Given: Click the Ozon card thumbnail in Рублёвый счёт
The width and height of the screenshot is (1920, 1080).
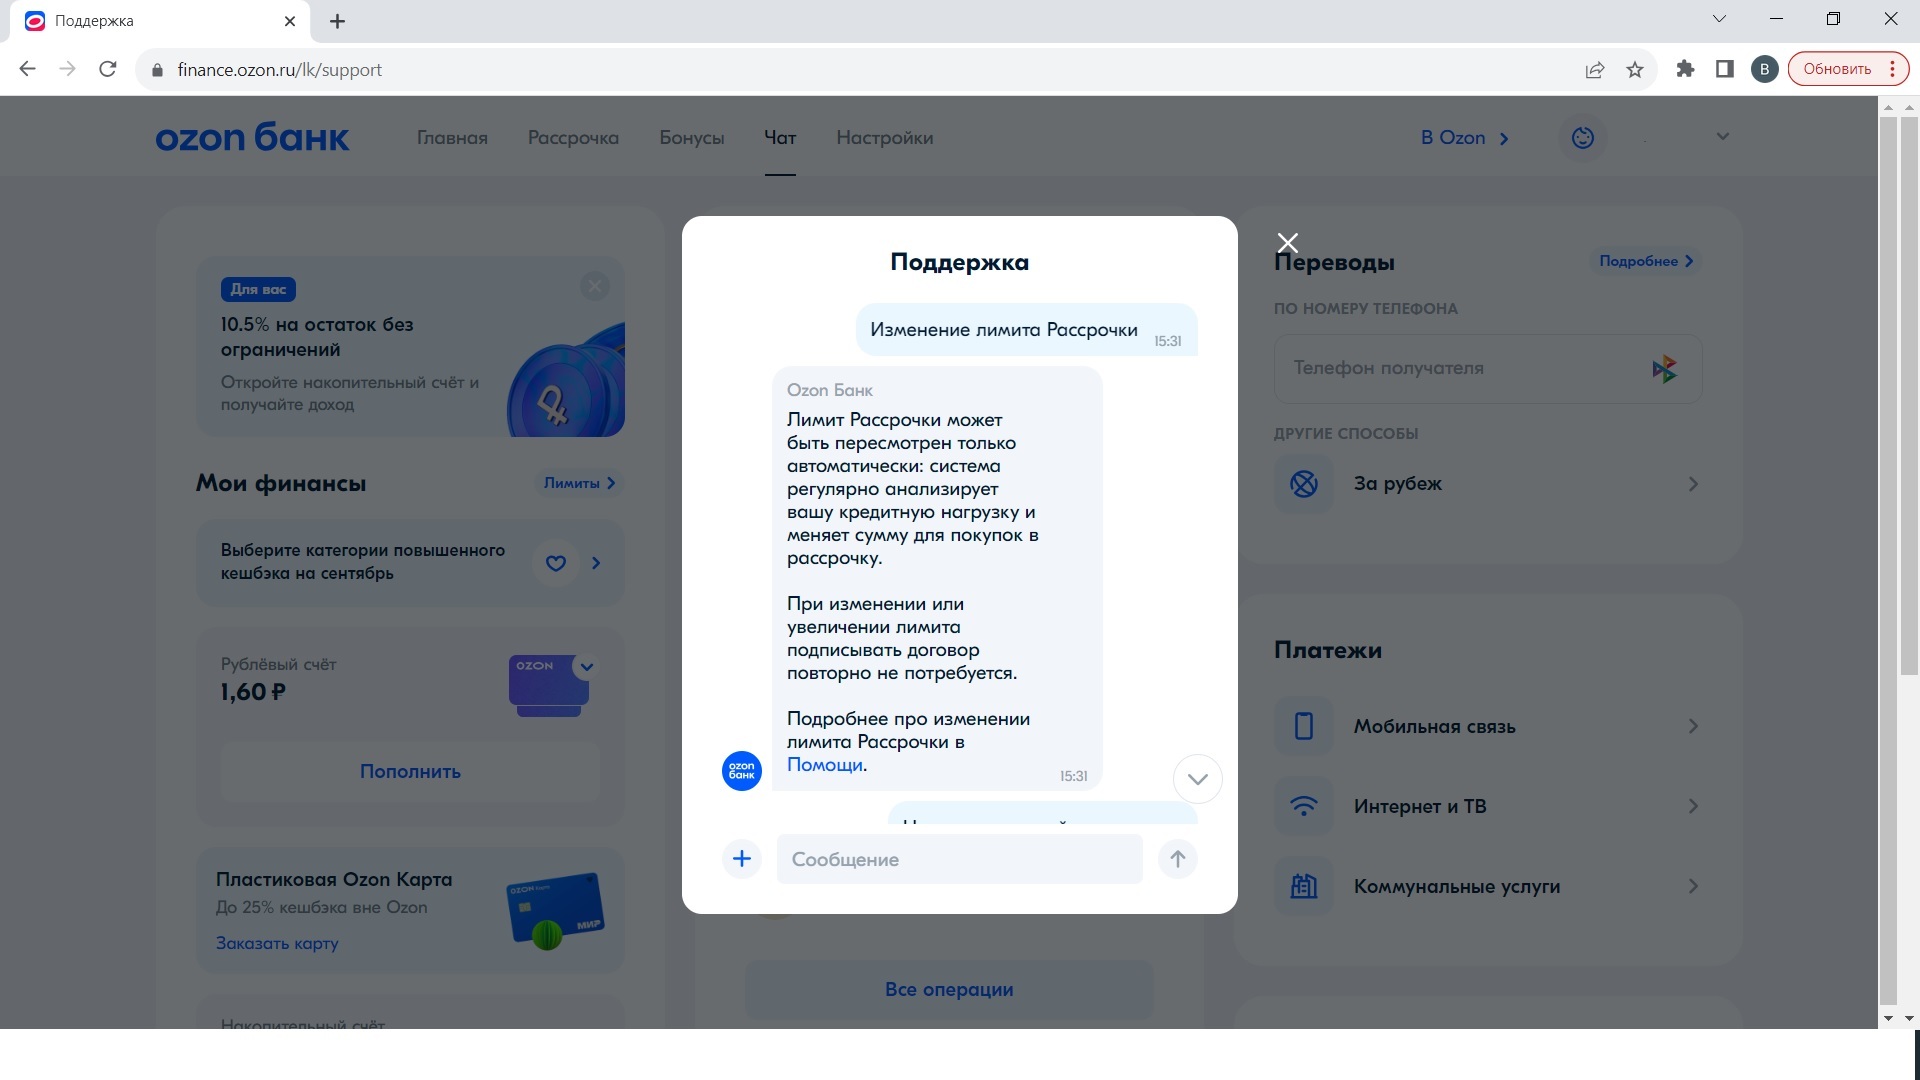Looking at the screenshot, I should pos(548,685).
